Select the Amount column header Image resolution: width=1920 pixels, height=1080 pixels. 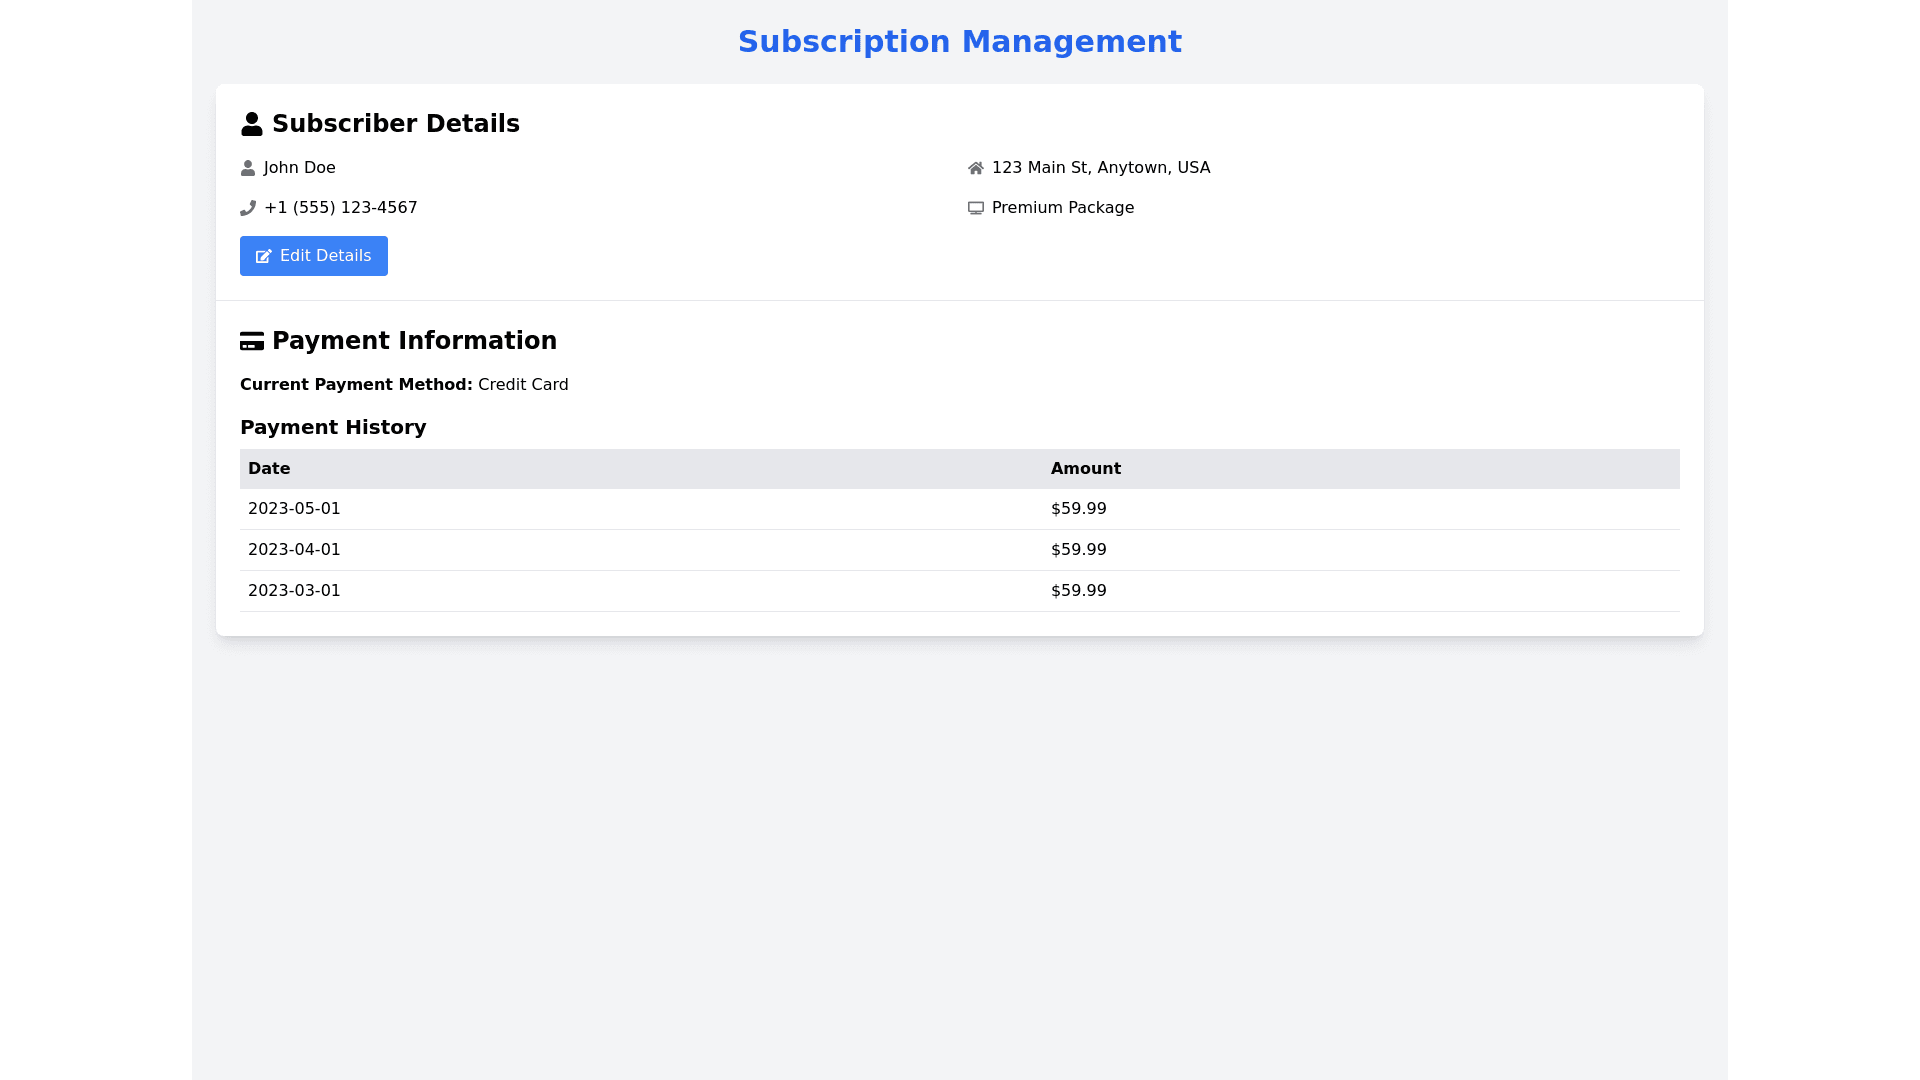[x=1085, y=469]
